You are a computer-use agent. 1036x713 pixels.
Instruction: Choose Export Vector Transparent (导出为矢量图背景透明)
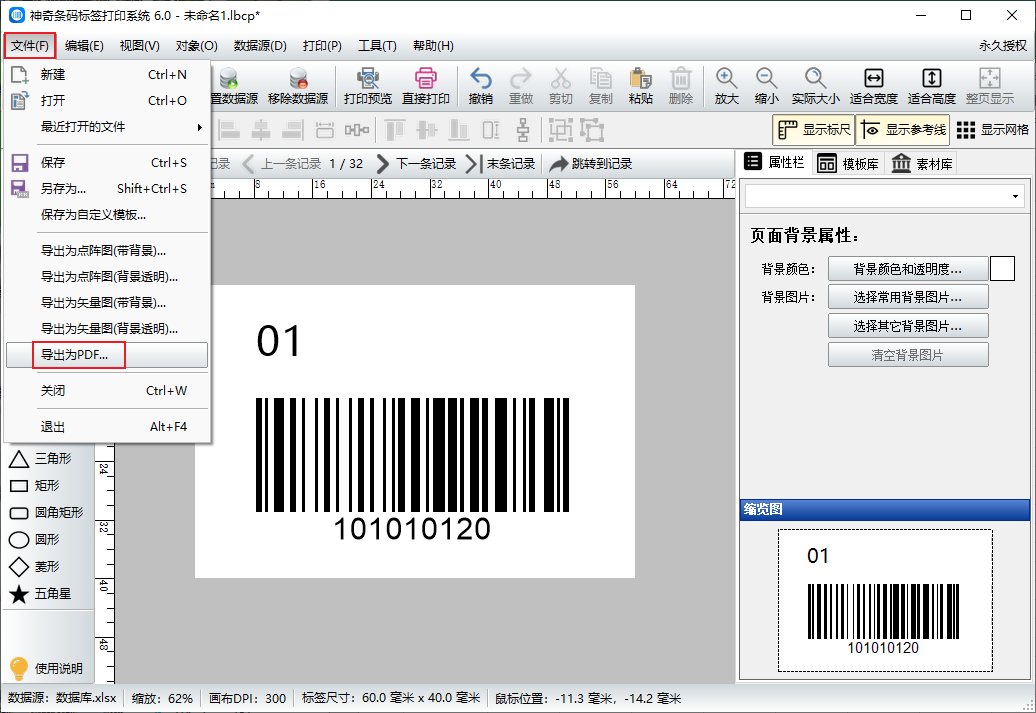tap(107, 328)
